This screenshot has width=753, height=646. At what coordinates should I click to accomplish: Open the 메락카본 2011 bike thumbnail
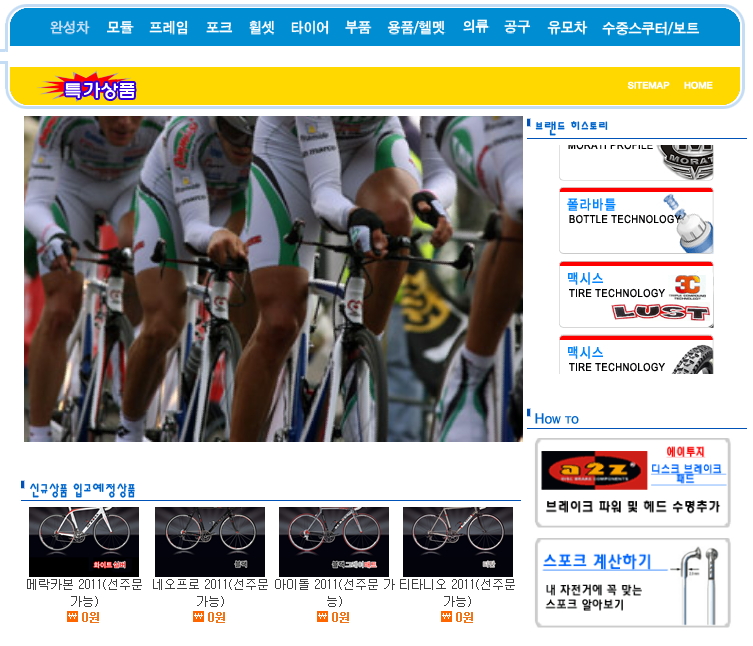click(x=84, y=542)
